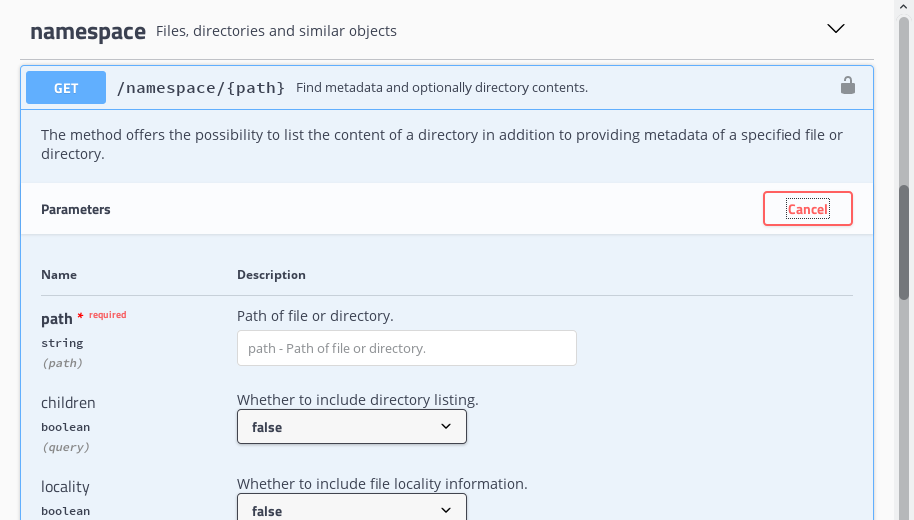Click the vertical scrollbar thumb

pos(904,240)
